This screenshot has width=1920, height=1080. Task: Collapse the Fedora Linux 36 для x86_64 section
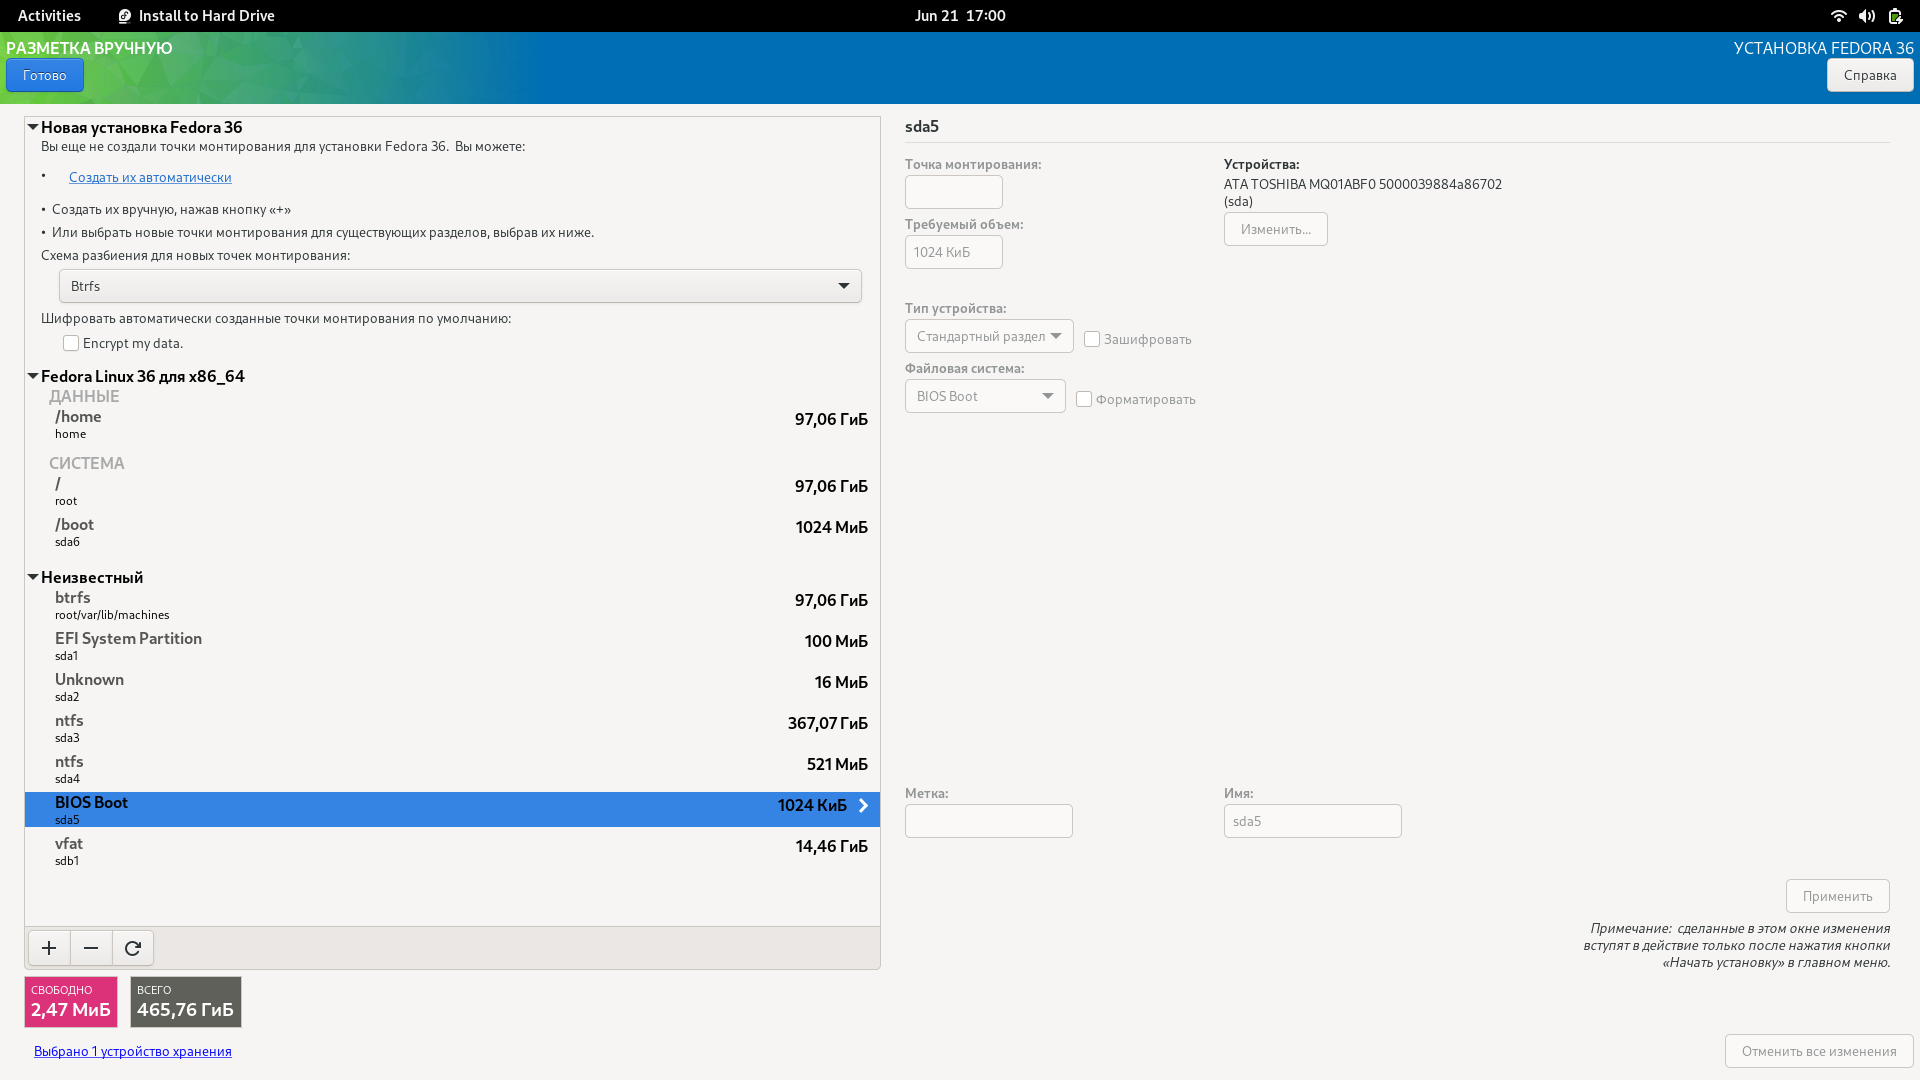pyautogui.click(x=33, y=376)
